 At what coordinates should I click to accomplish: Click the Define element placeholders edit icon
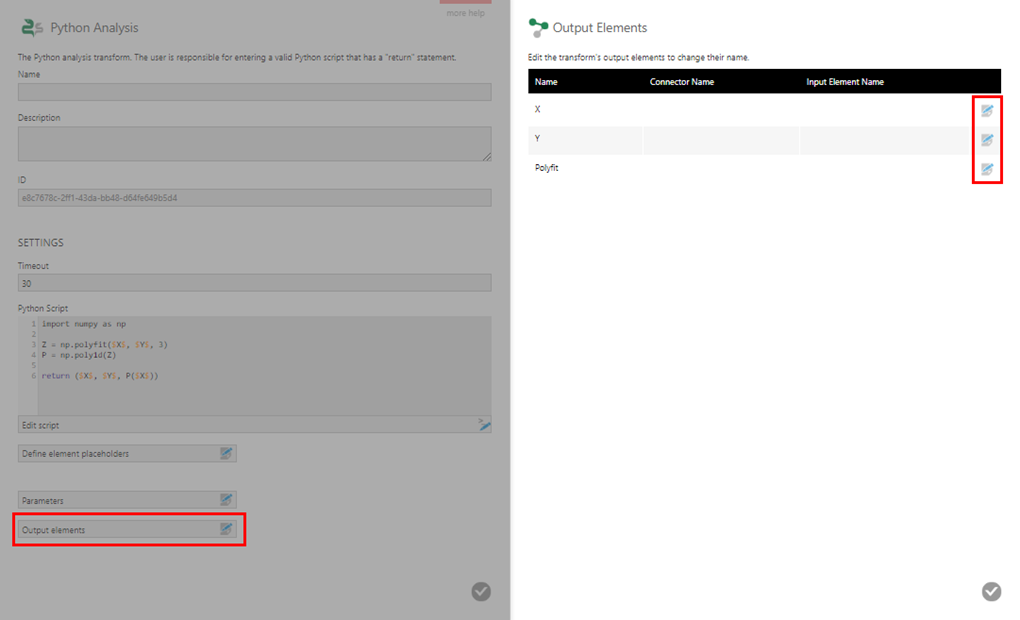pyautogui.click(x=227, y=453)
